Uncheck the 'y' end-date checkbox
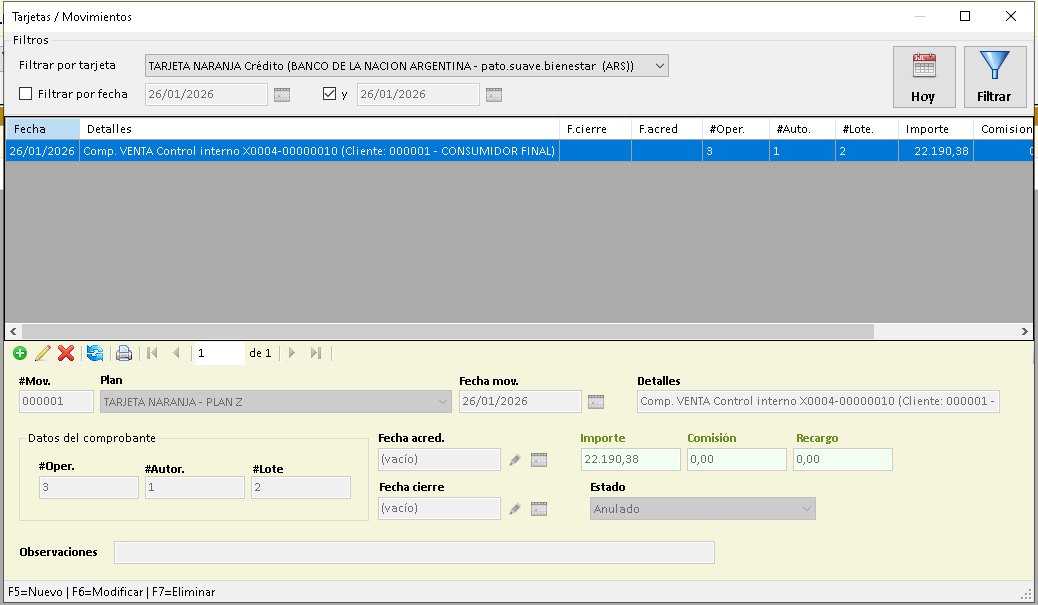The image size is (1038, 605). point(329,94)
